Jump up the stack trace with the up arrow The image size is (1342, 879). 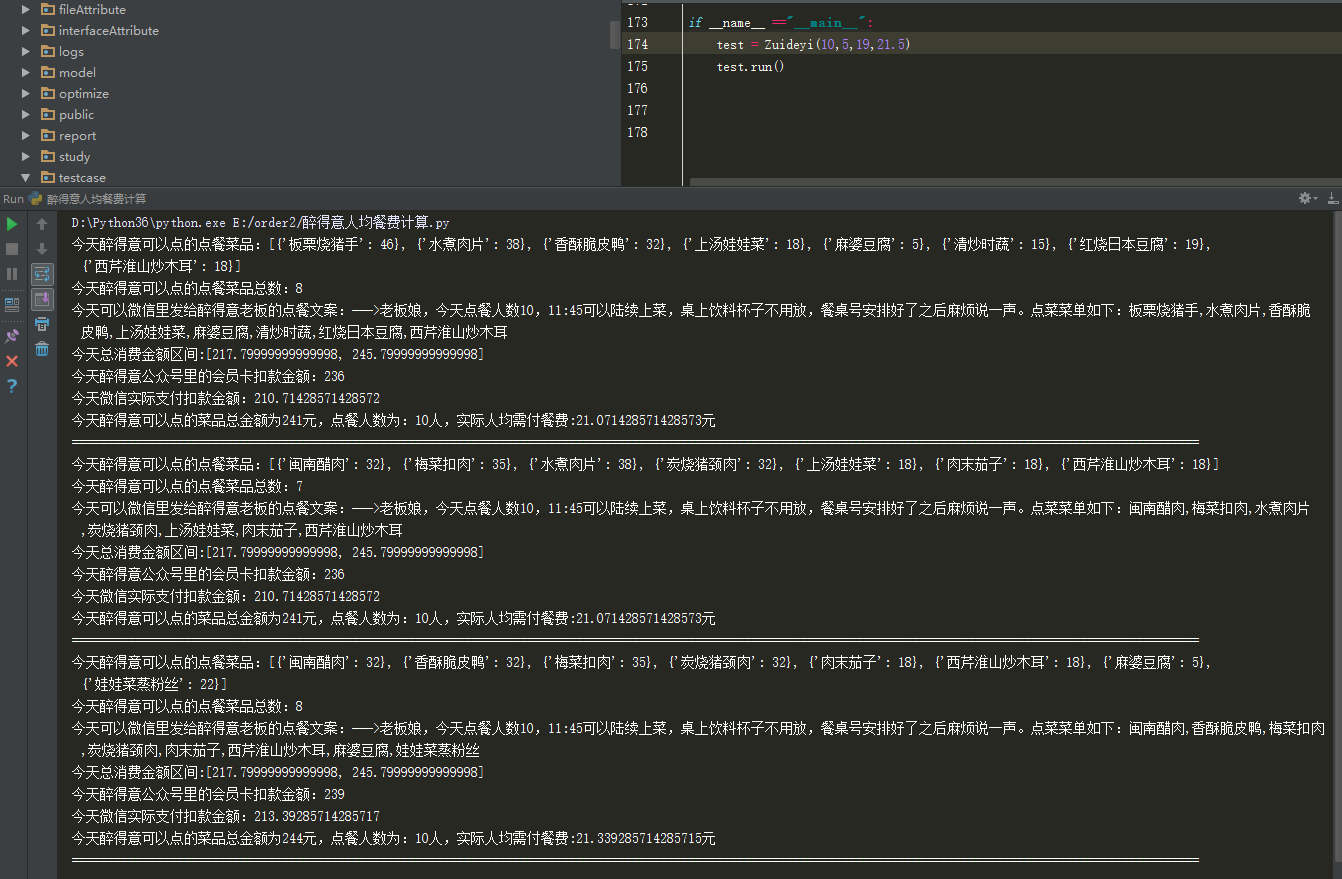42,224
